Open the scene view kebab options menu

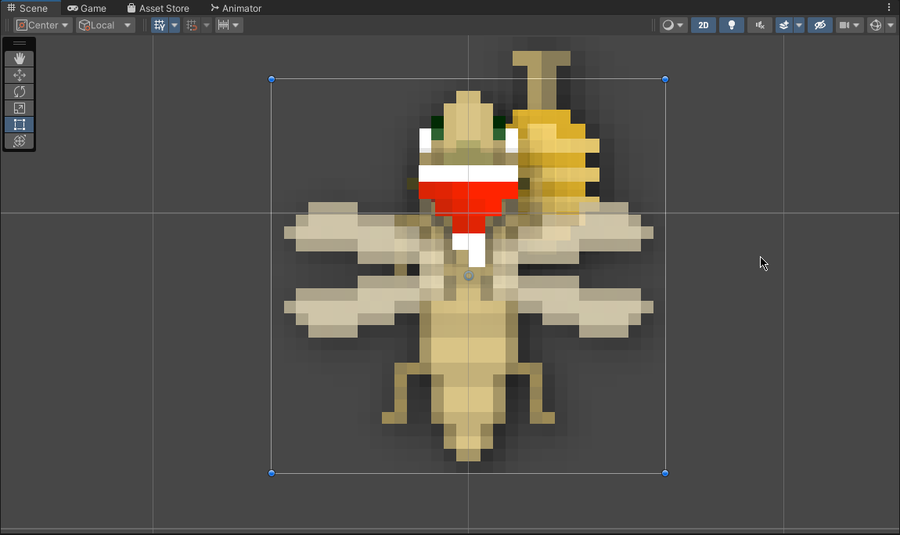coord(889,7)
